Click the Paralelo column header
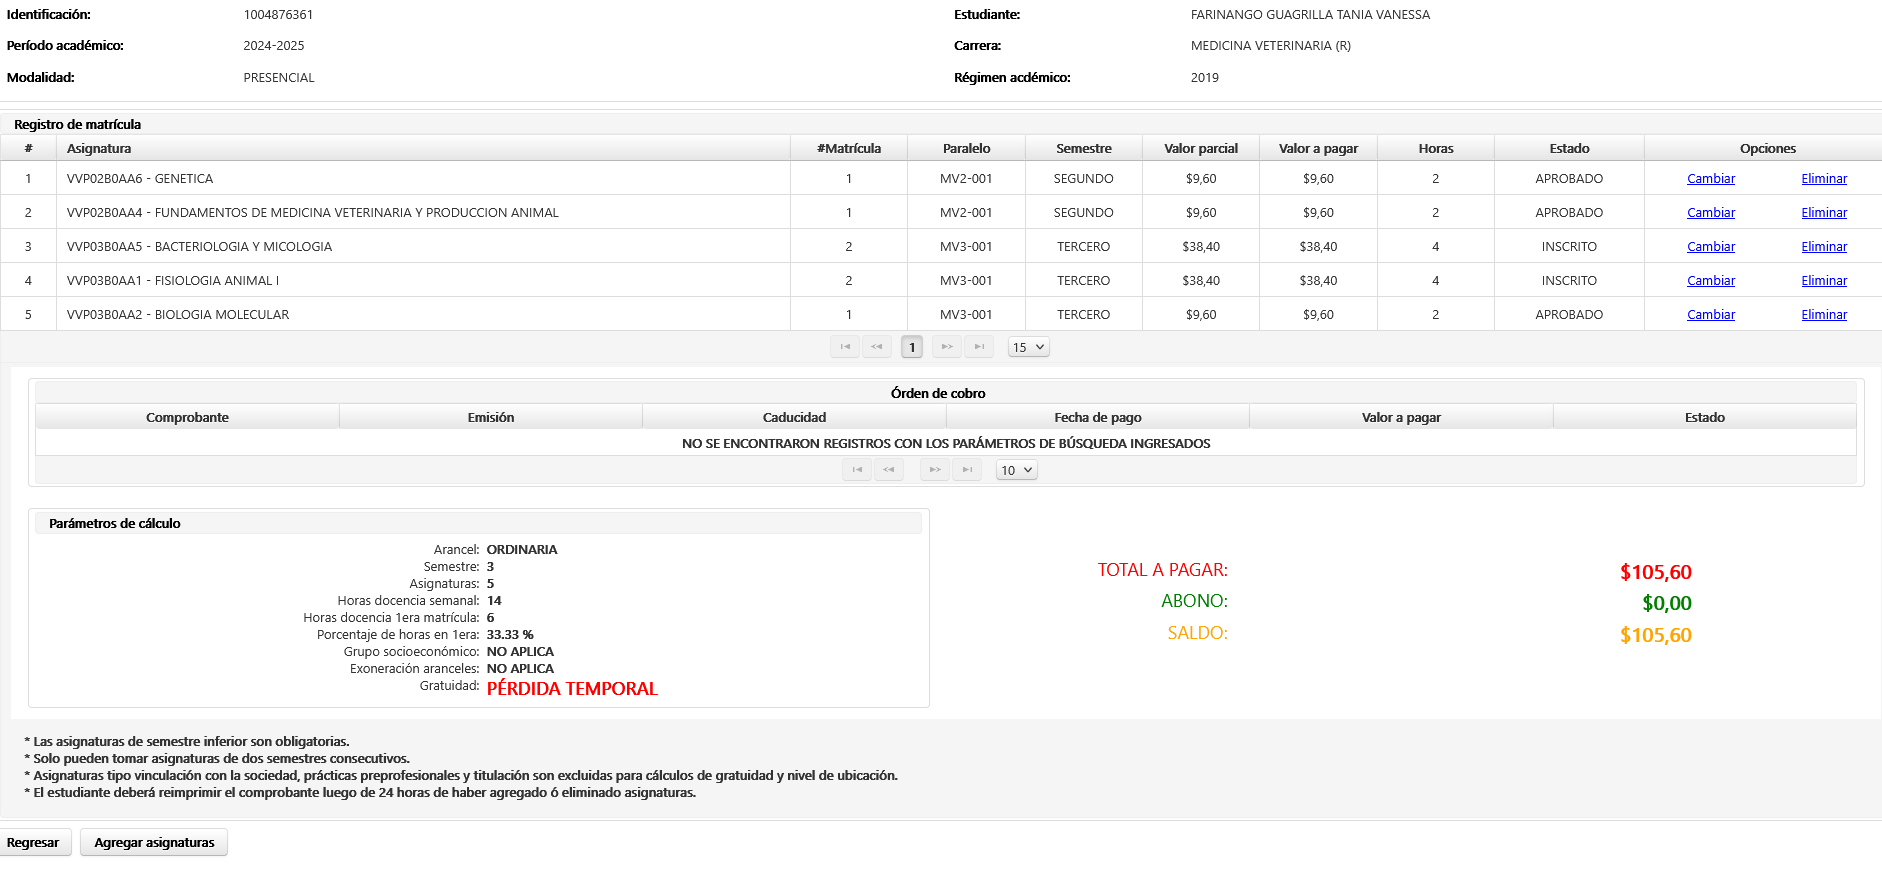Screen dimensions: 1882x876 pyautogui.click(x=966, y=148)
